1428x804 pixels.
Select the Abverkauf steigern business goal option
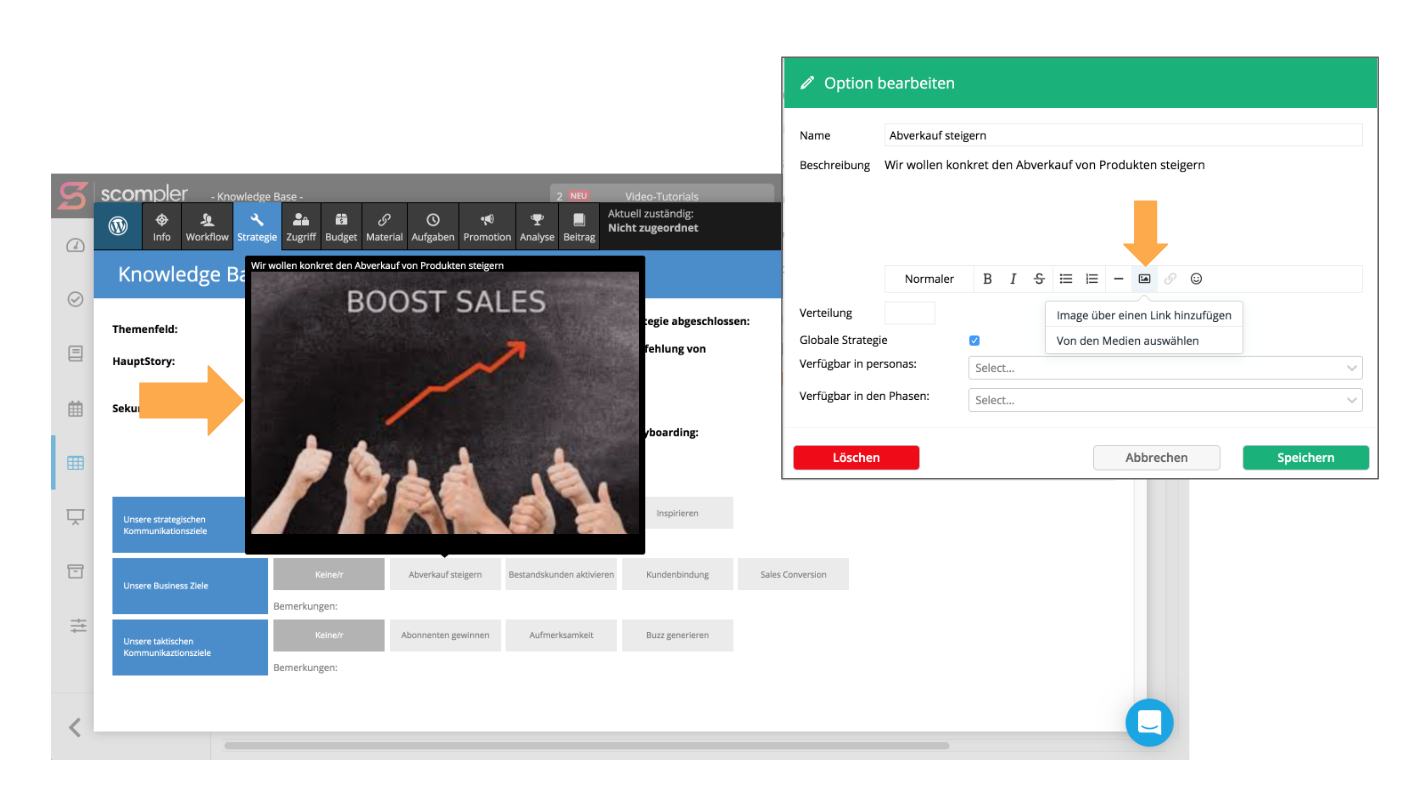445,575
